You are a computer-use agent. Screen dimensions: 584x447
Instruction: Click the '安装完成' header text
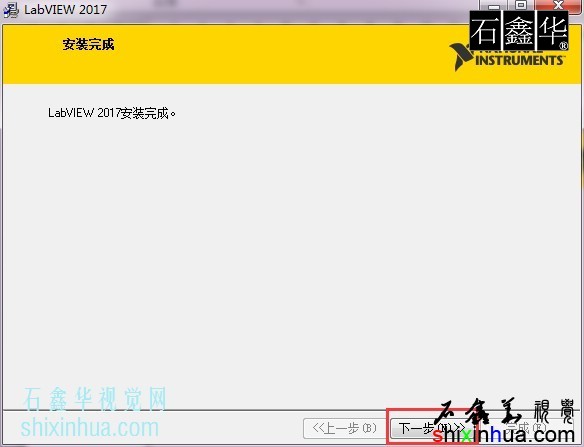click(88, 44)
